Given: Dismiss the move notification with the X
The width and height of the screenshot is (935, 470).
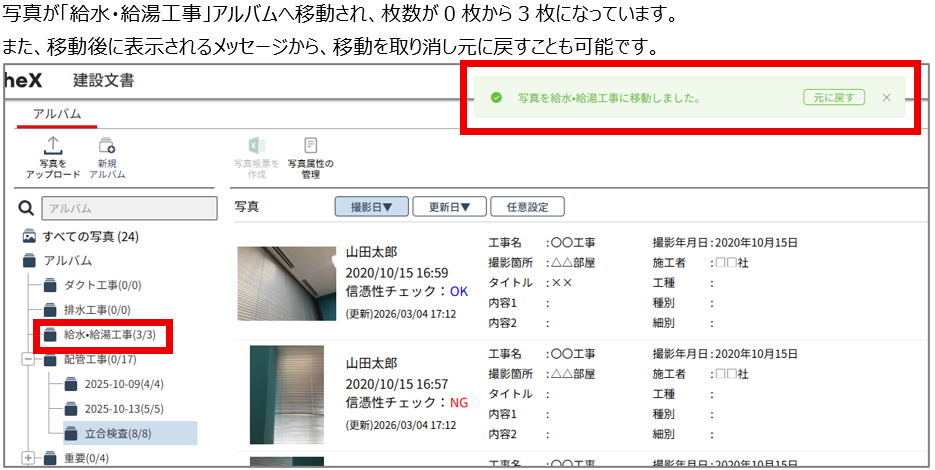Looking at the screenshot, I should pos(886,98).
